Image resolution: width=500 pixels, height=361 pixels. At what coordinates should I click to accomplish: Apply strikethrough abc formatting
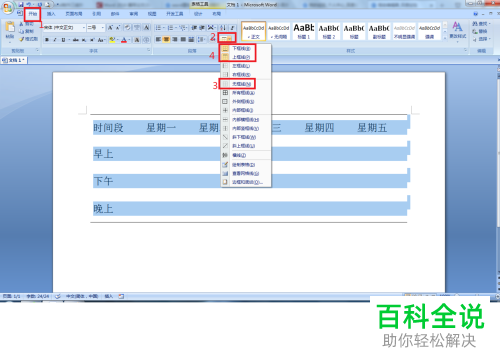point(76,40)
